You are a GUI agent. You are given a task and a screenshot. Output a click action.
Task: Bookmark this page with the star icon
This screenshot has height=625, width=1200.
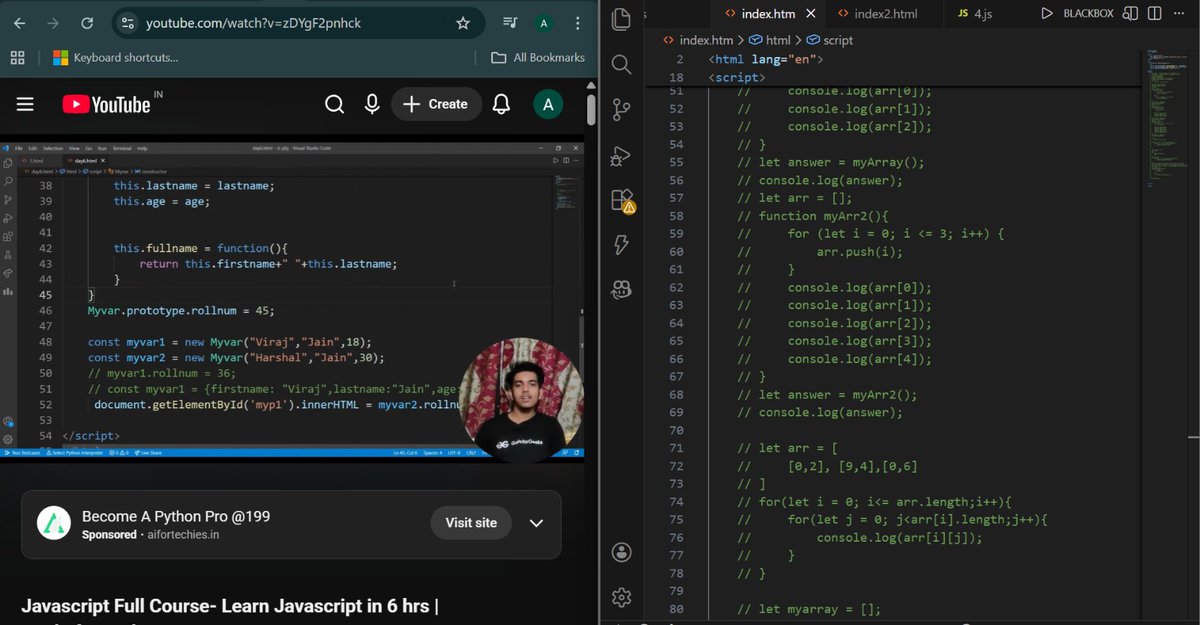coord(462,22)
